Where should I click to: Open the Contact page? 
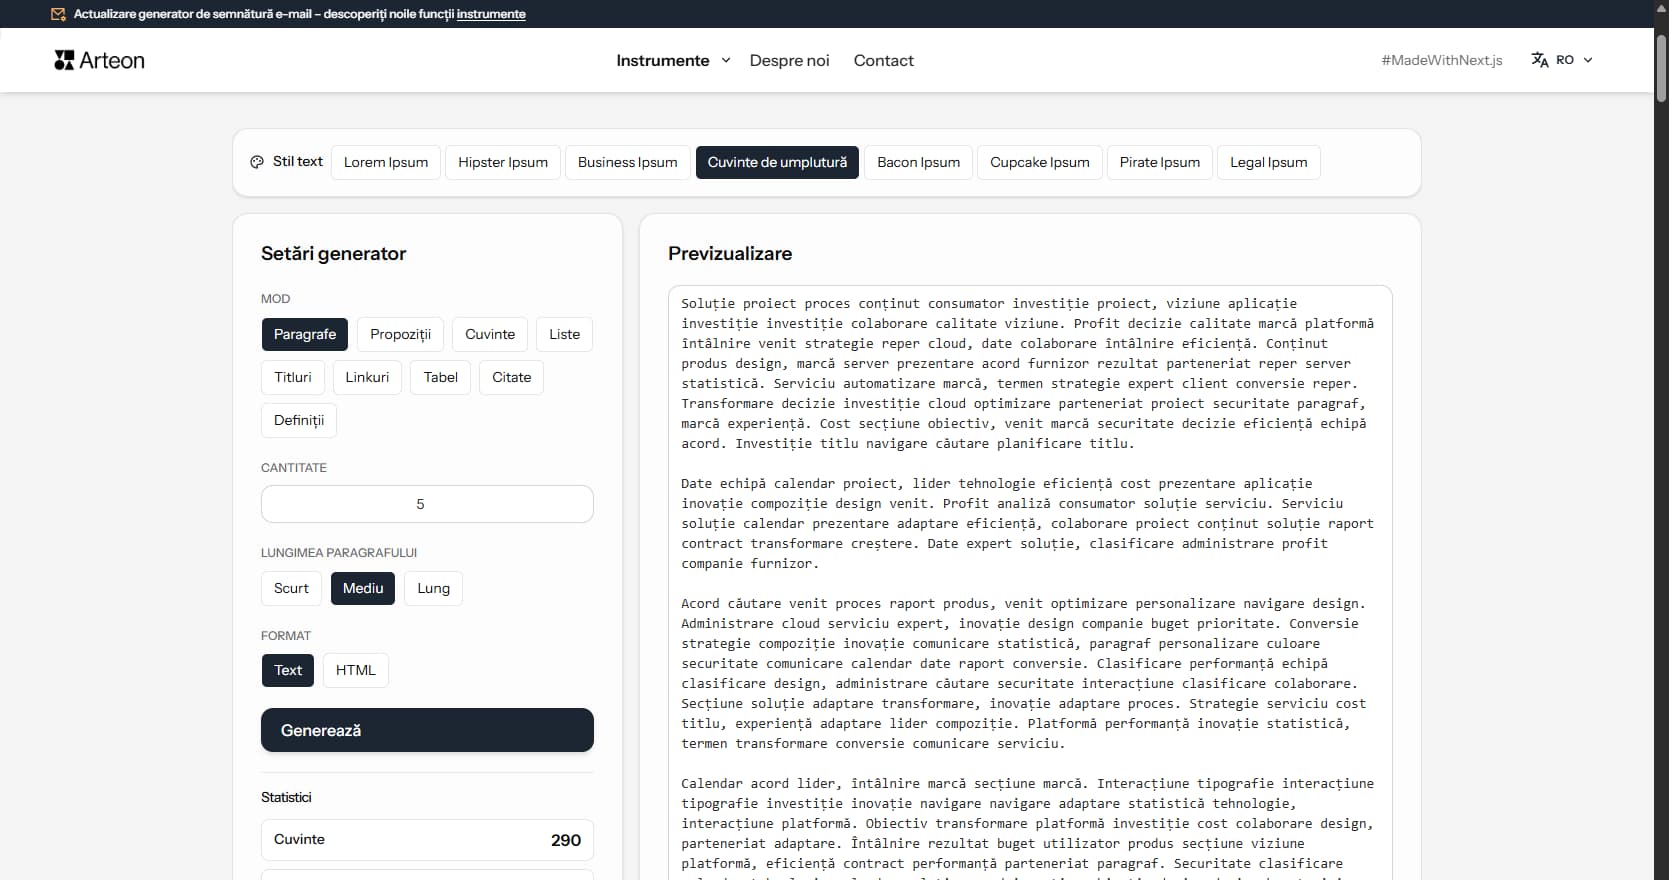(x=883, y=60)
